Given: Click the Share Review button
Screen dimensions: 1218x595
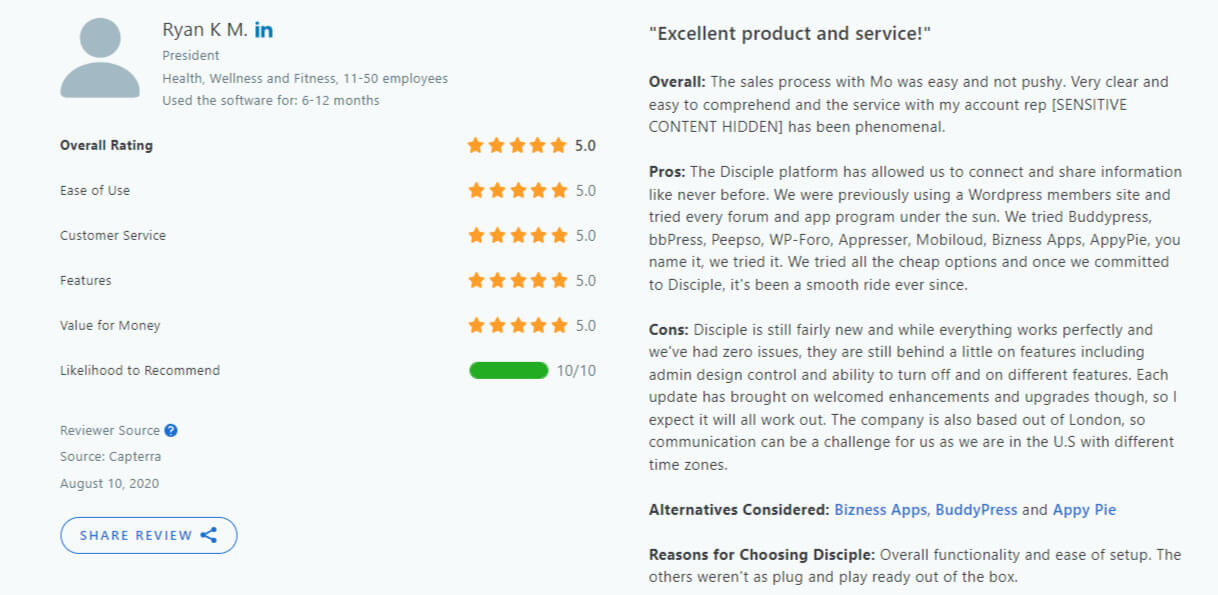Looking at the screenshot, I should pyautogui.click(x=148, y=535).
